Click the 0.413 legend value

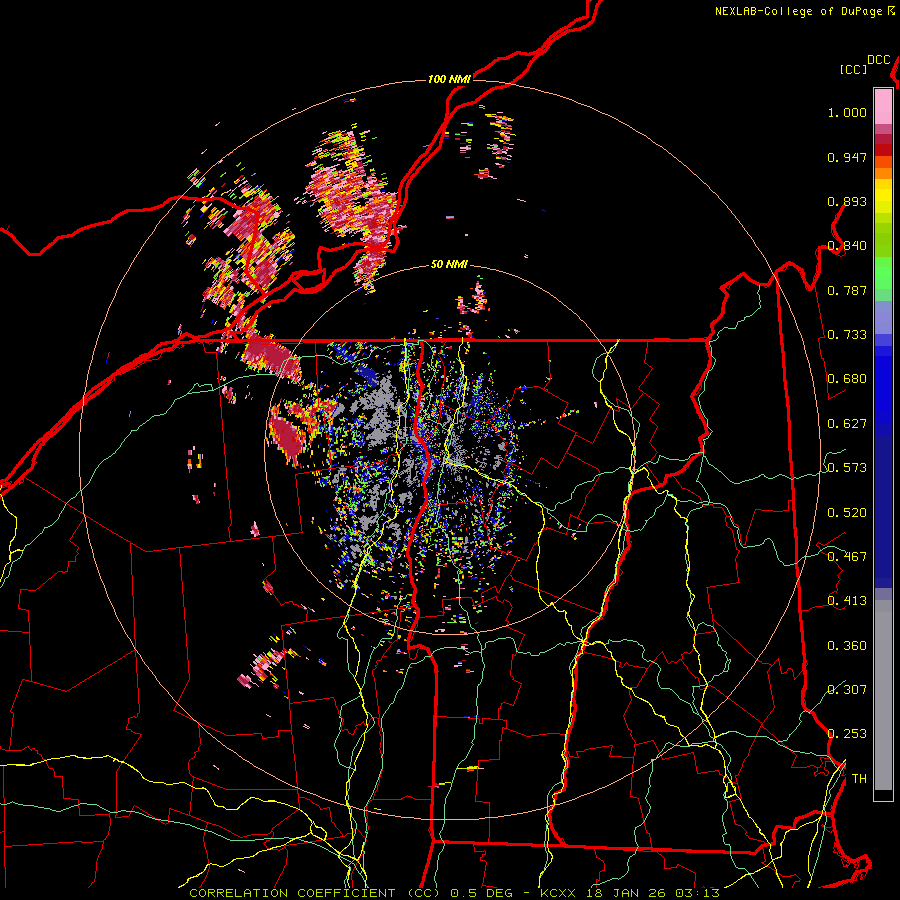click(x=847, y=601)
